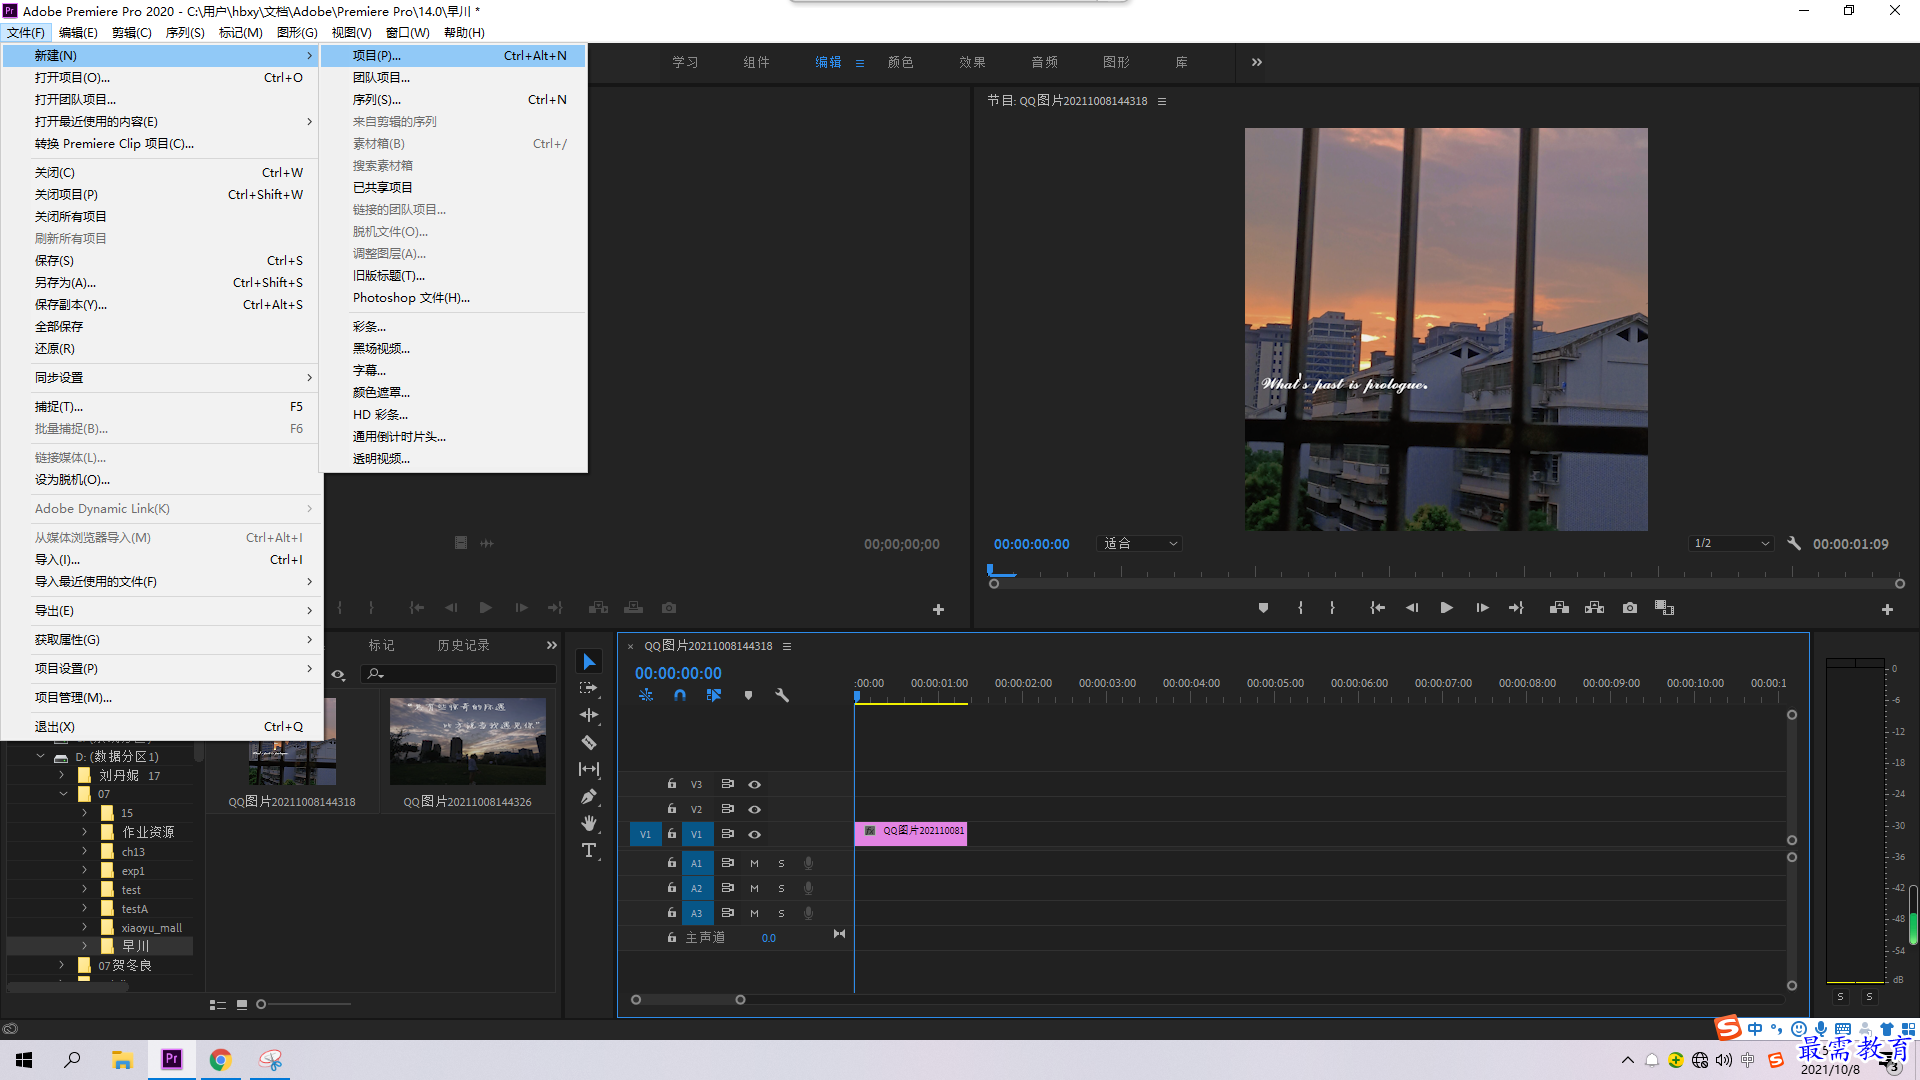1920x1080 pixels.
Task: Export frame with camera icon
Action: click(1630, 608)
